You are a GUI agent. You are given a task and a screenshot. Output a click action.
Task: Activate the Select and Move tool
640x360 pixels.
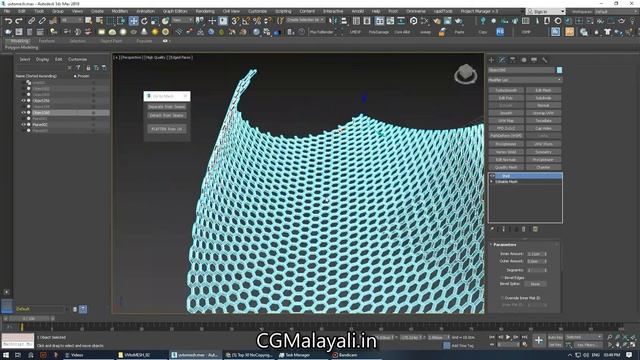coord(133,21)
